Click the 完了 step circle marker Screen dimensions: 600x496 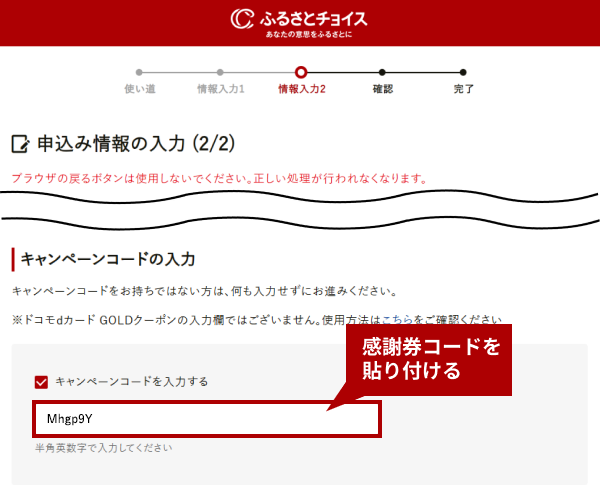coord(463,72)
